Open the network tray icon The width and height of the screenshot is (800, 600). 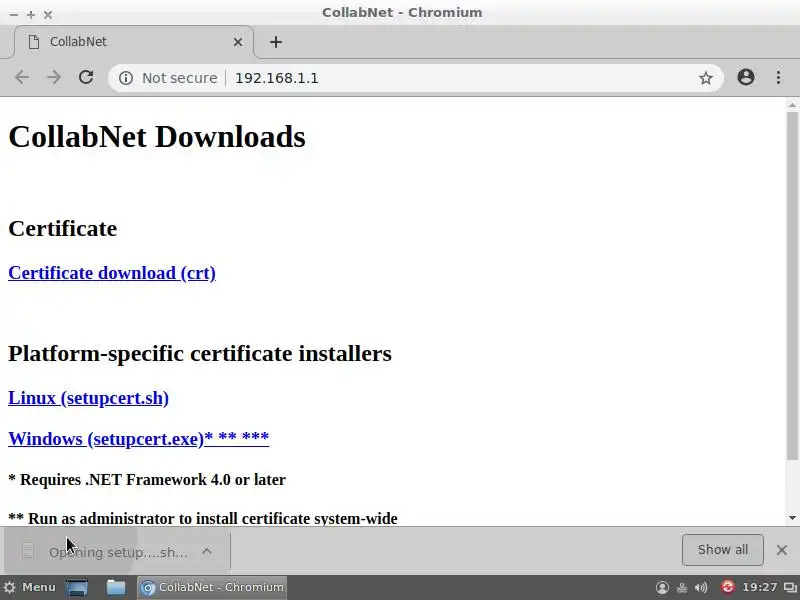tap(682, 588)
